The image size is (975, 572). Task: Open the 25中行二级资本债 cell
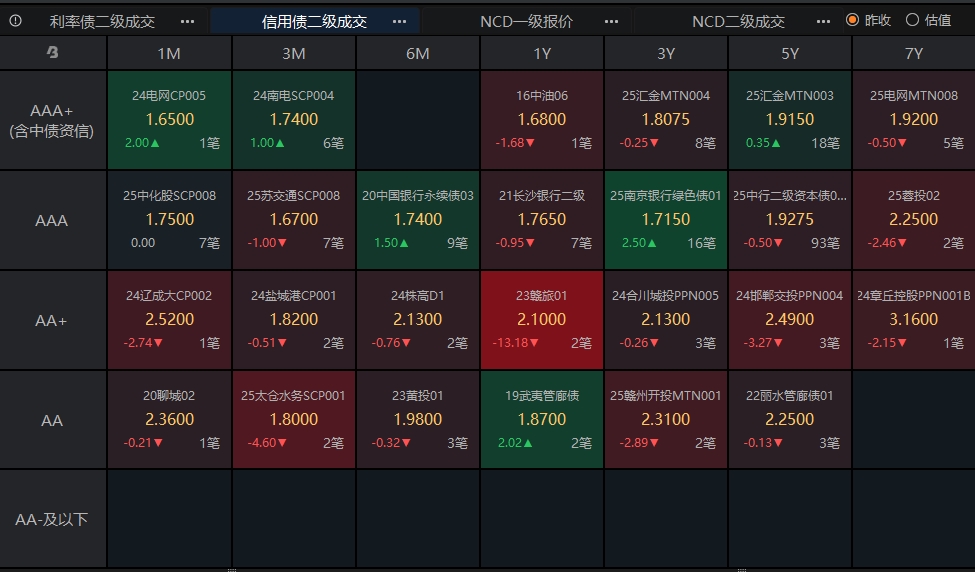coord(790,220)
